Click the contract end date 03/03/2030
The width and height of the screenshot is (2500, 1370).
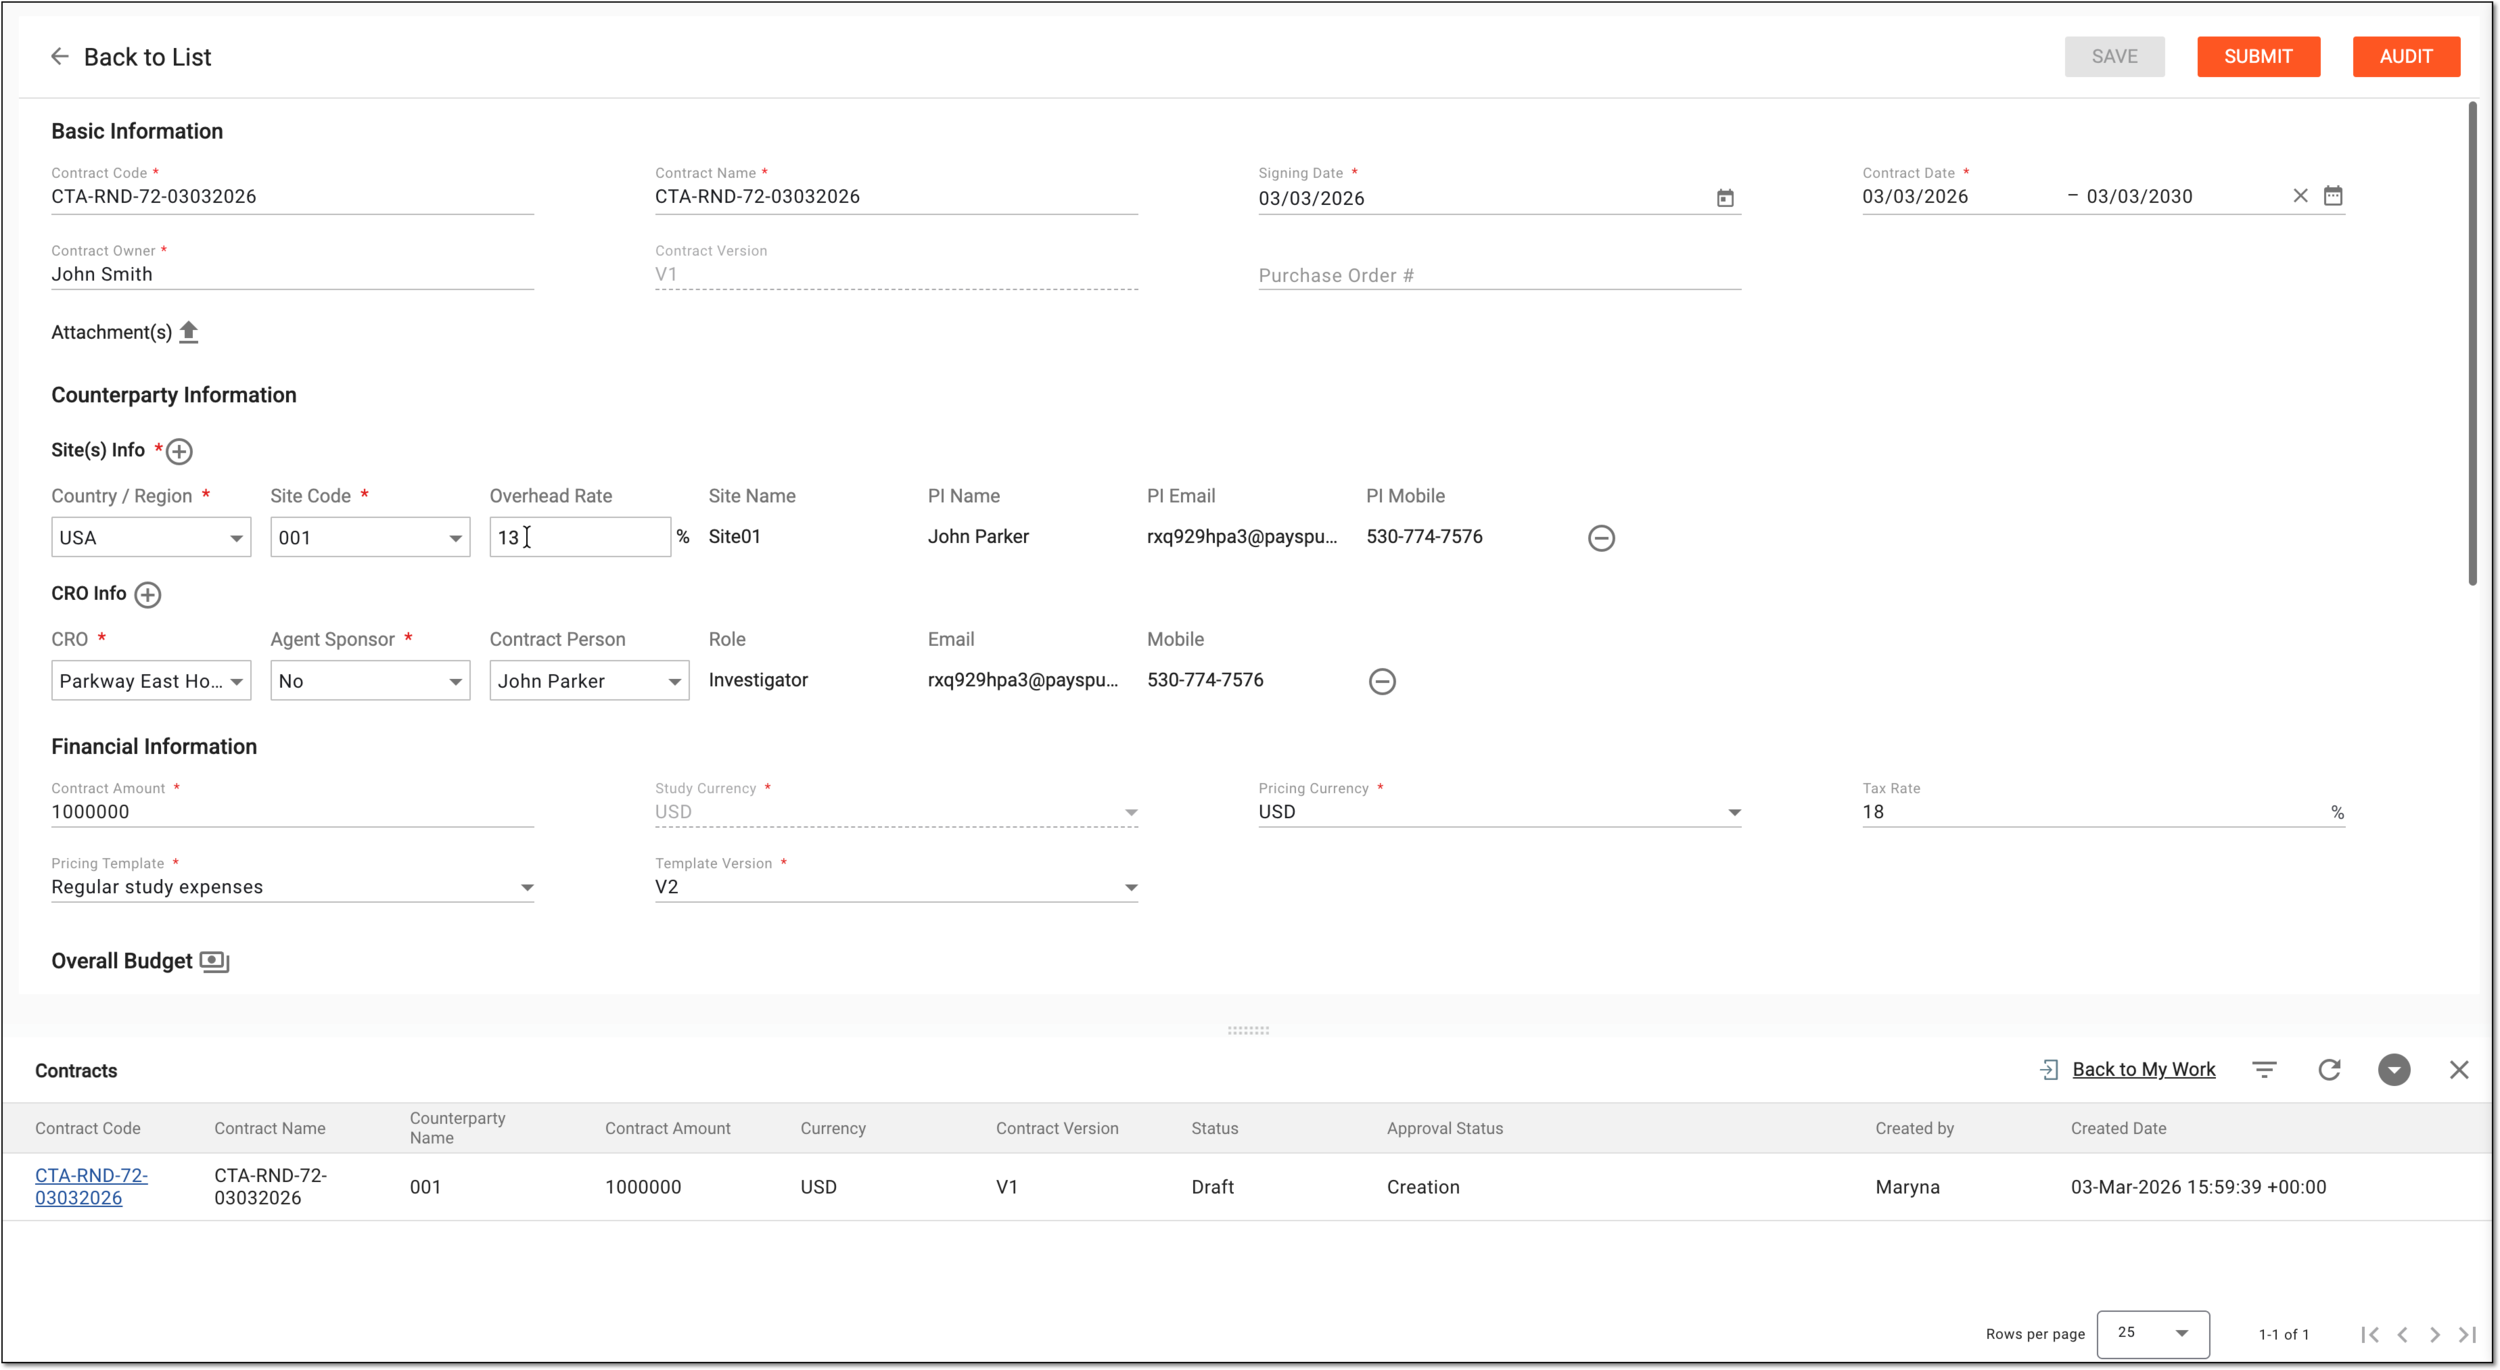(x=2139, y=197)
